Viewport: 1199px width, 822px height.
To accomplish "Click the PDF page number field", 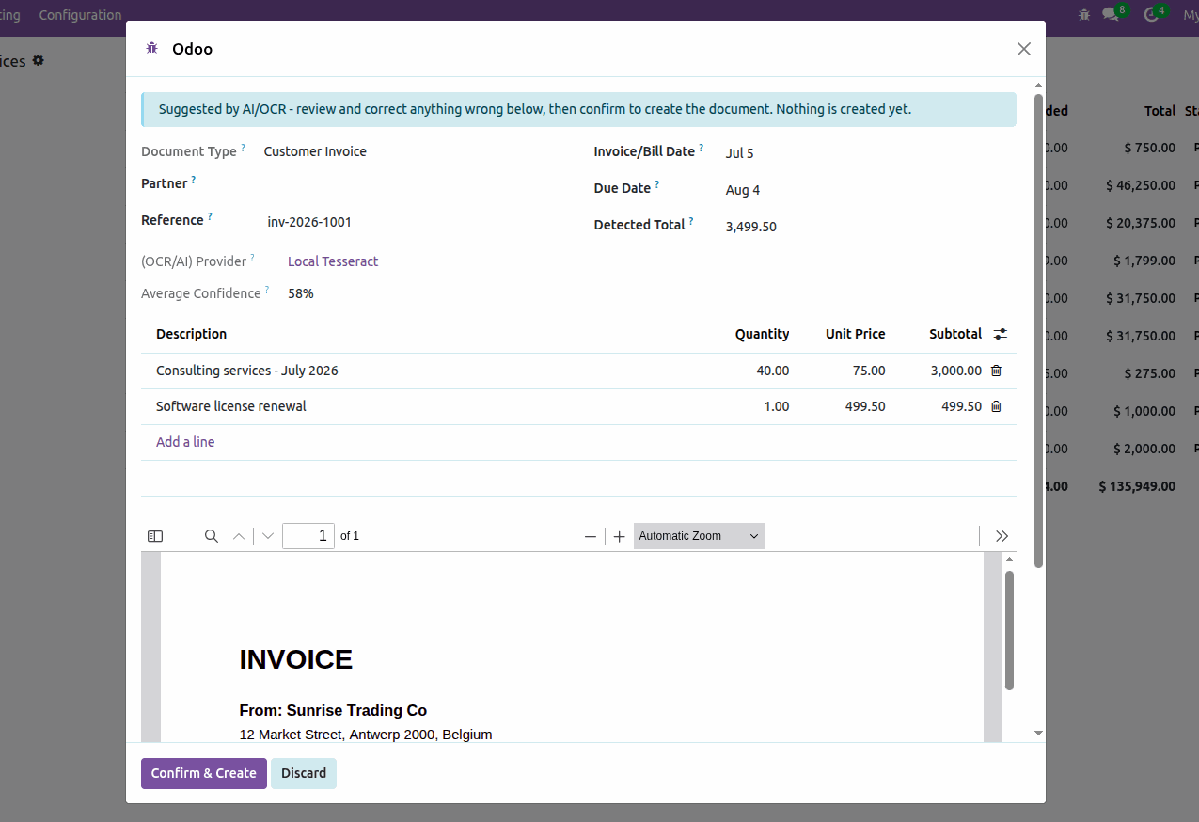I will 308,536.
